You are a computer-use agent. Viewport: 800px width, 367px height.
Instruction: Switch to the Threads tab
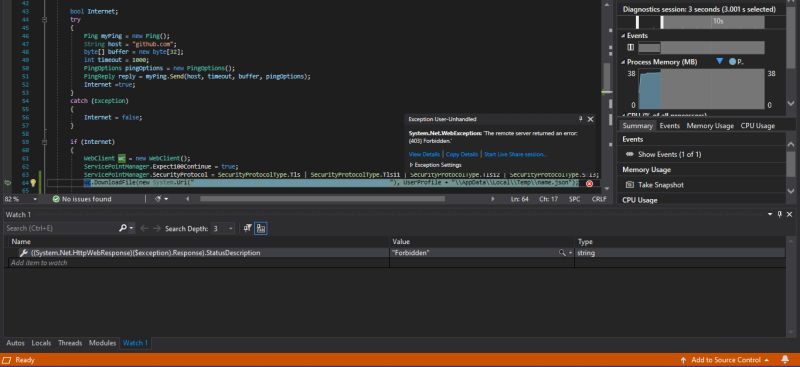[70, 343]
